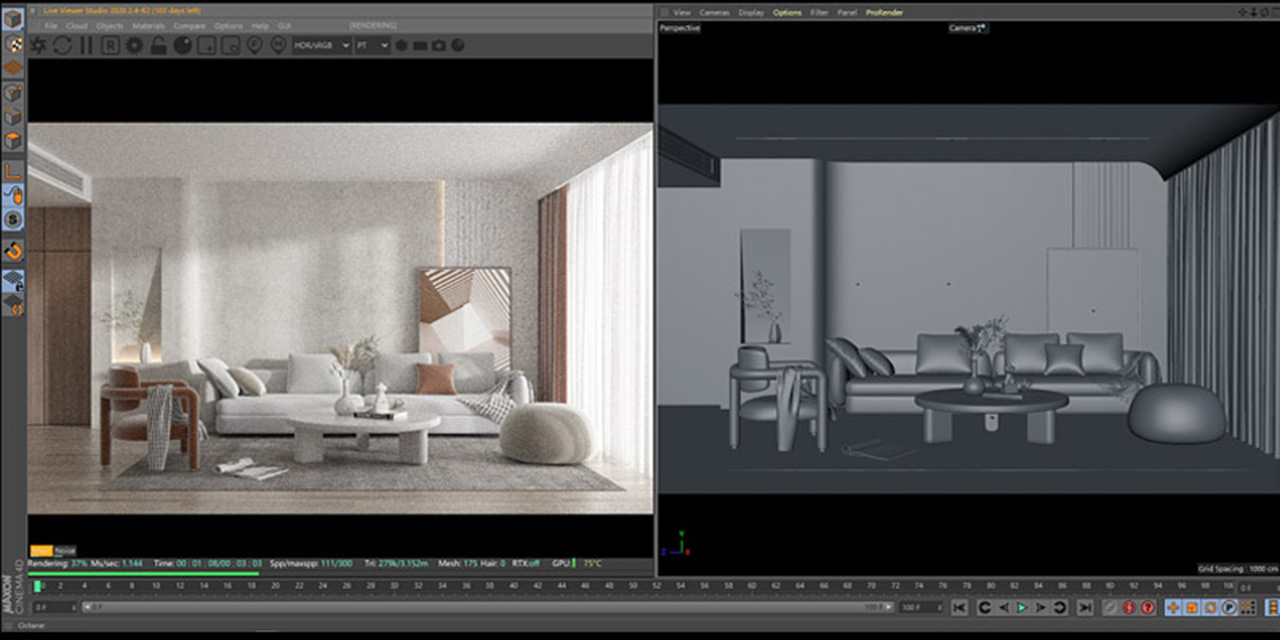
Task: Open the Options menu in the viewport
Action: pyautogui.click(x=789, y=13)
